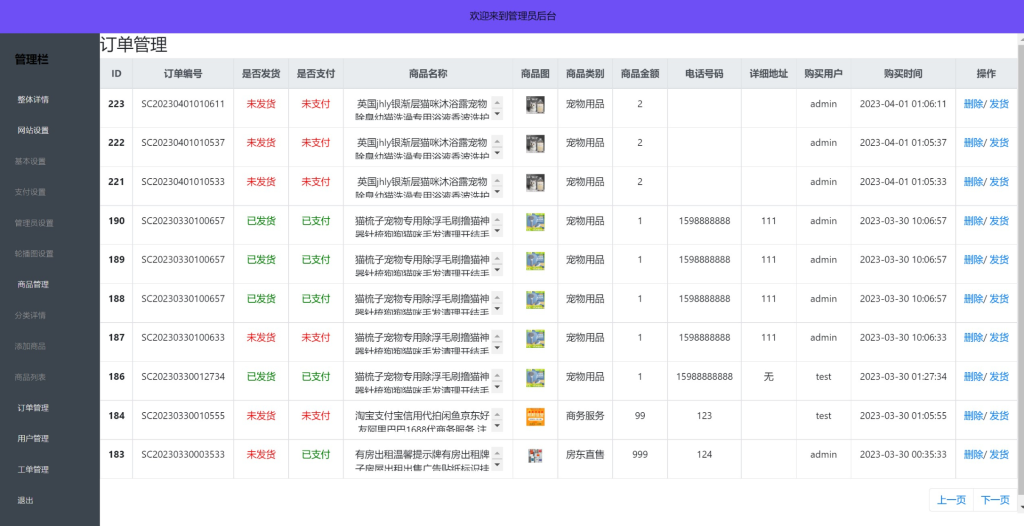Delete order 222 via 删除 link
The height and width of the screenshot is (526, 1024).
click(x=973, y=142)
